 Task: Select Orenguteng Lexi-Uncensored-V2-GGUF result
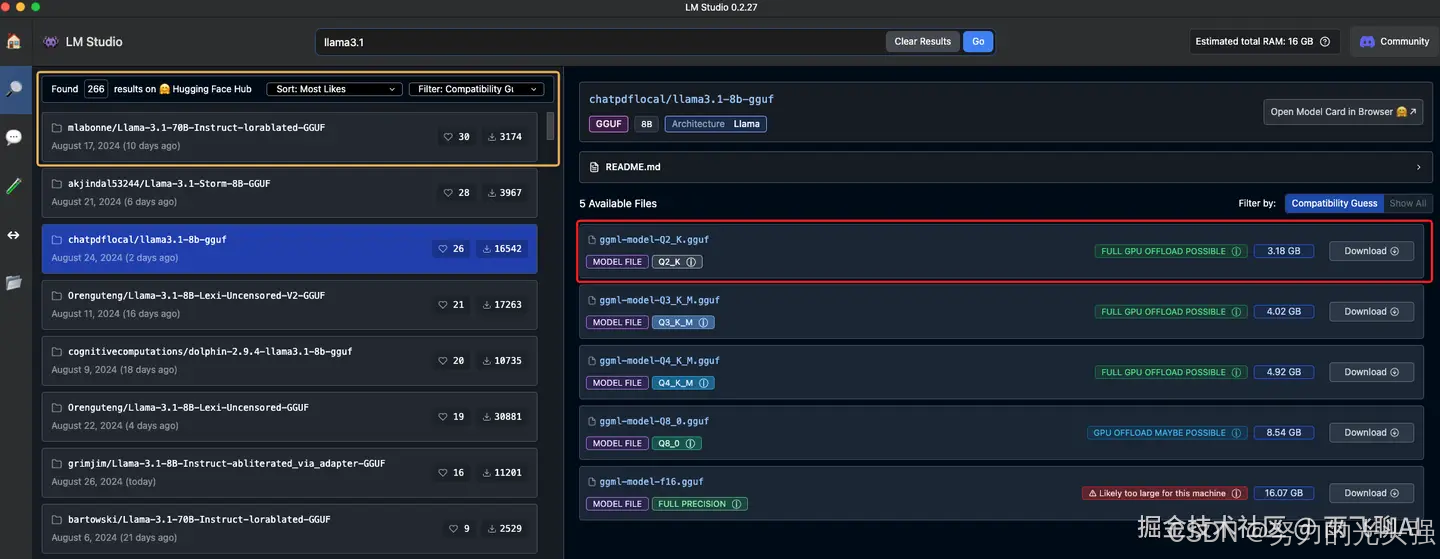pyautogui.click(x=290, y=305)
